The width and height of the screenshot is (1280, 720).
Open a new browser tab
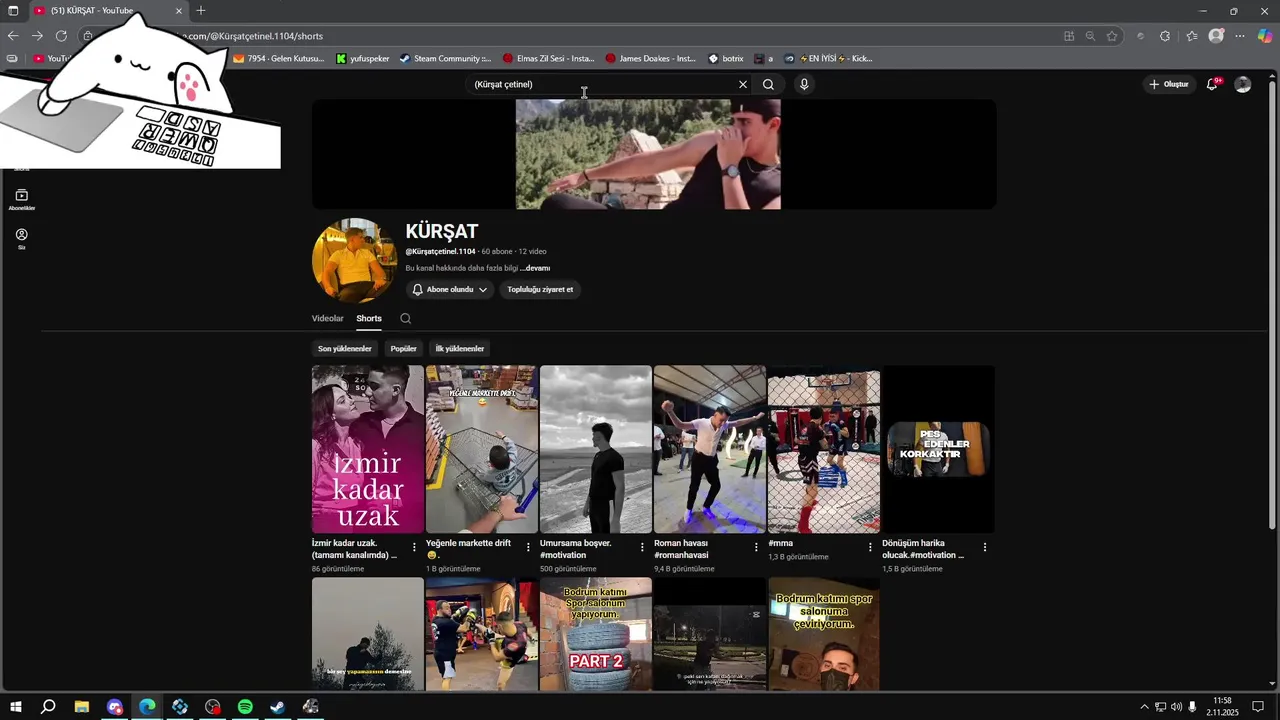point(200,10)
